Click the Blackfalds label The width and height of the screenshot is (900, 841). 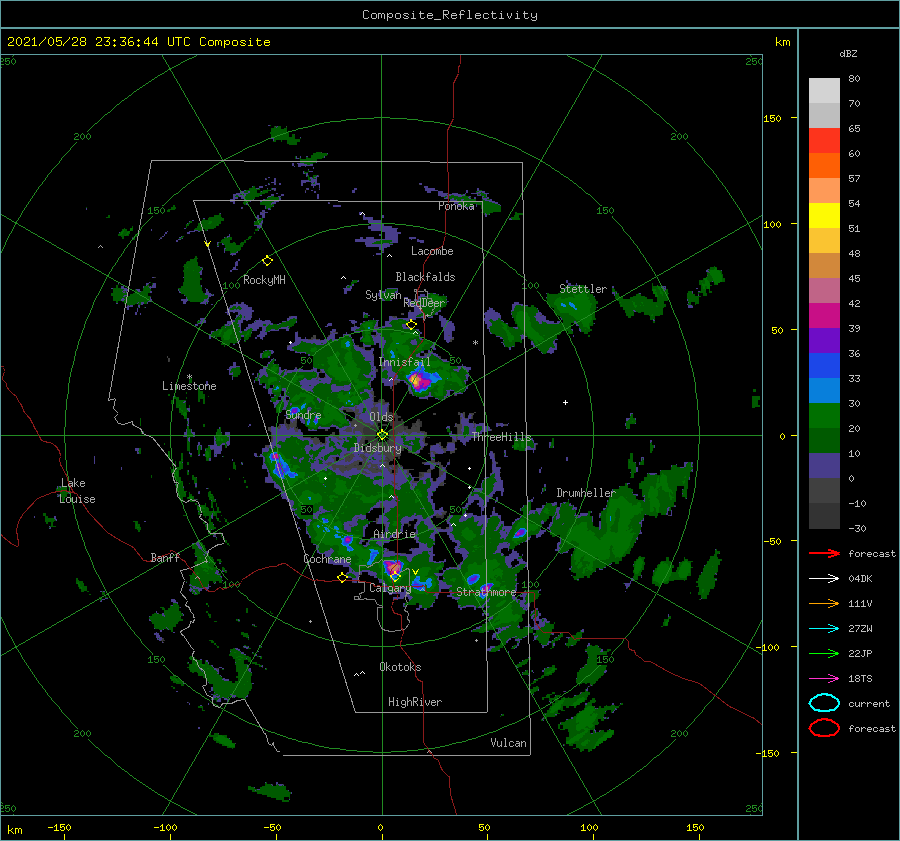(x=425, y=277)
